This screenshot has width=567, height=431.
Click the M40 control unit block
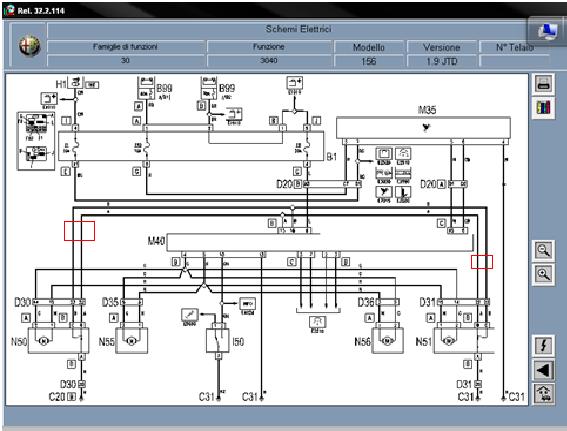[320, 242]
